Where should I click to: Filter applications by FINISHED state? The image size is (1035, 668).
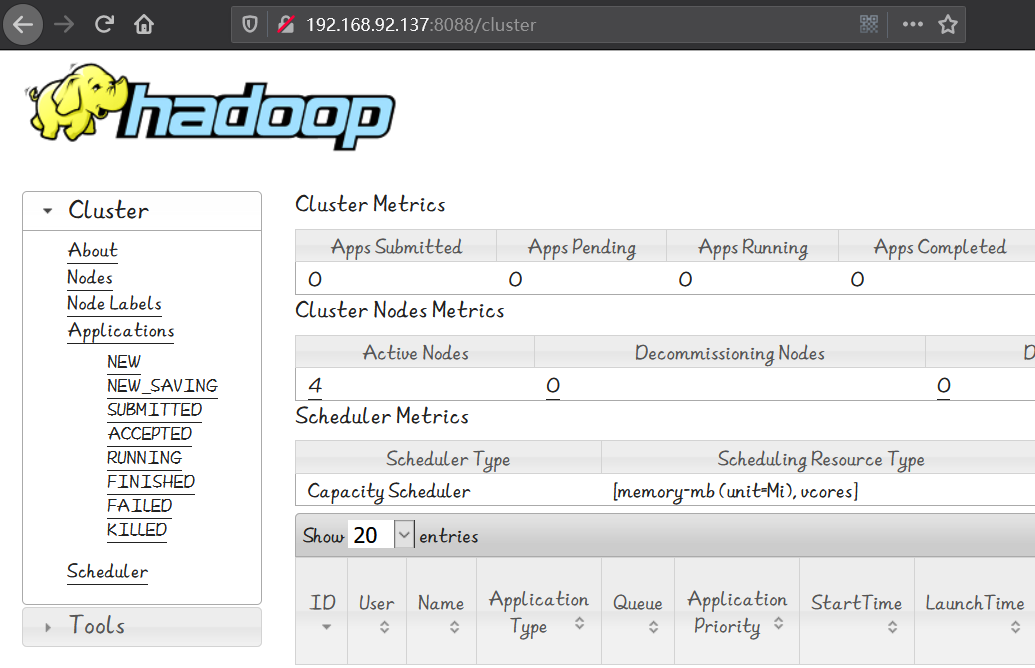(x=151, y=482)
